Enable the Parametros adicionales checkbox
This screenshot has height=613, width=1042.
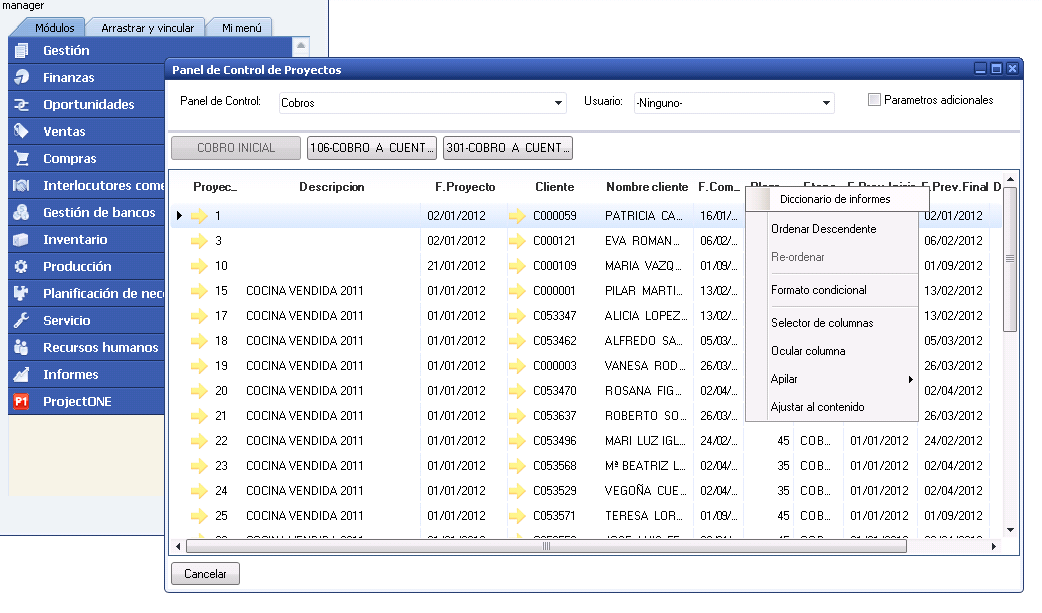(x=875, y=100)
